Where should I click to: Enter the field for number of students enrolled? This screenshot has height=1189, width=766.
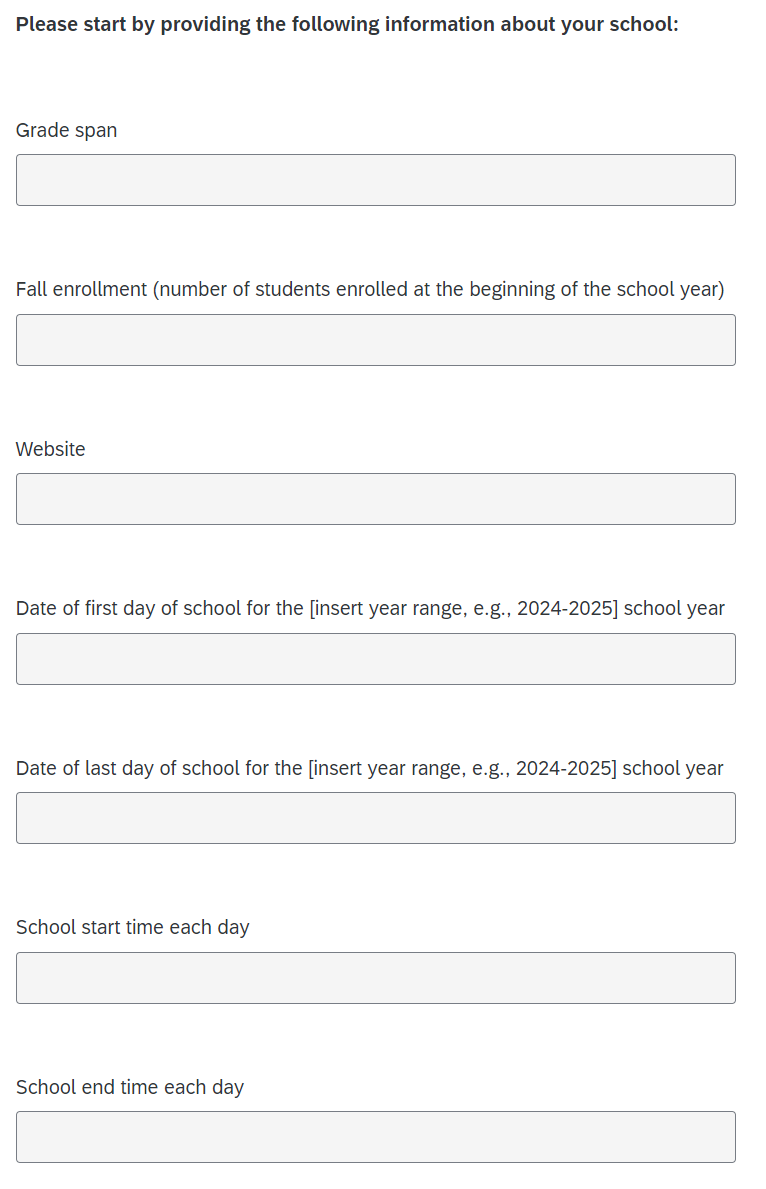[375, 340]
